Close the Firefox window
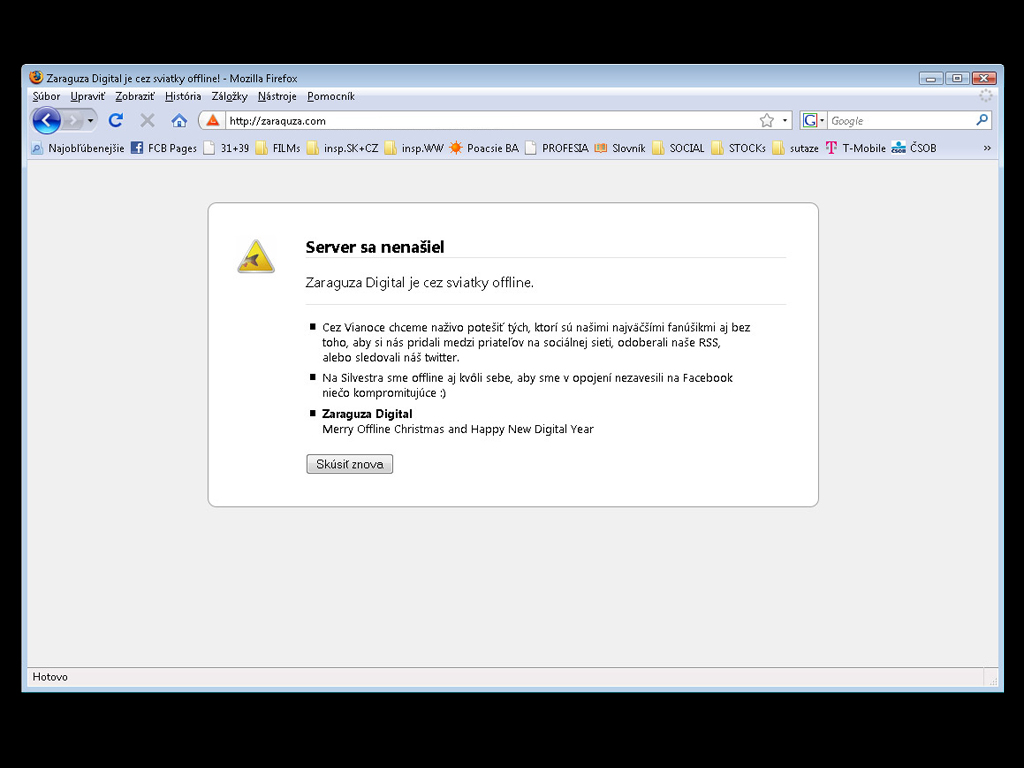Image resolution: width=1024 pixels, height=768 pixels. pos(984,78)
